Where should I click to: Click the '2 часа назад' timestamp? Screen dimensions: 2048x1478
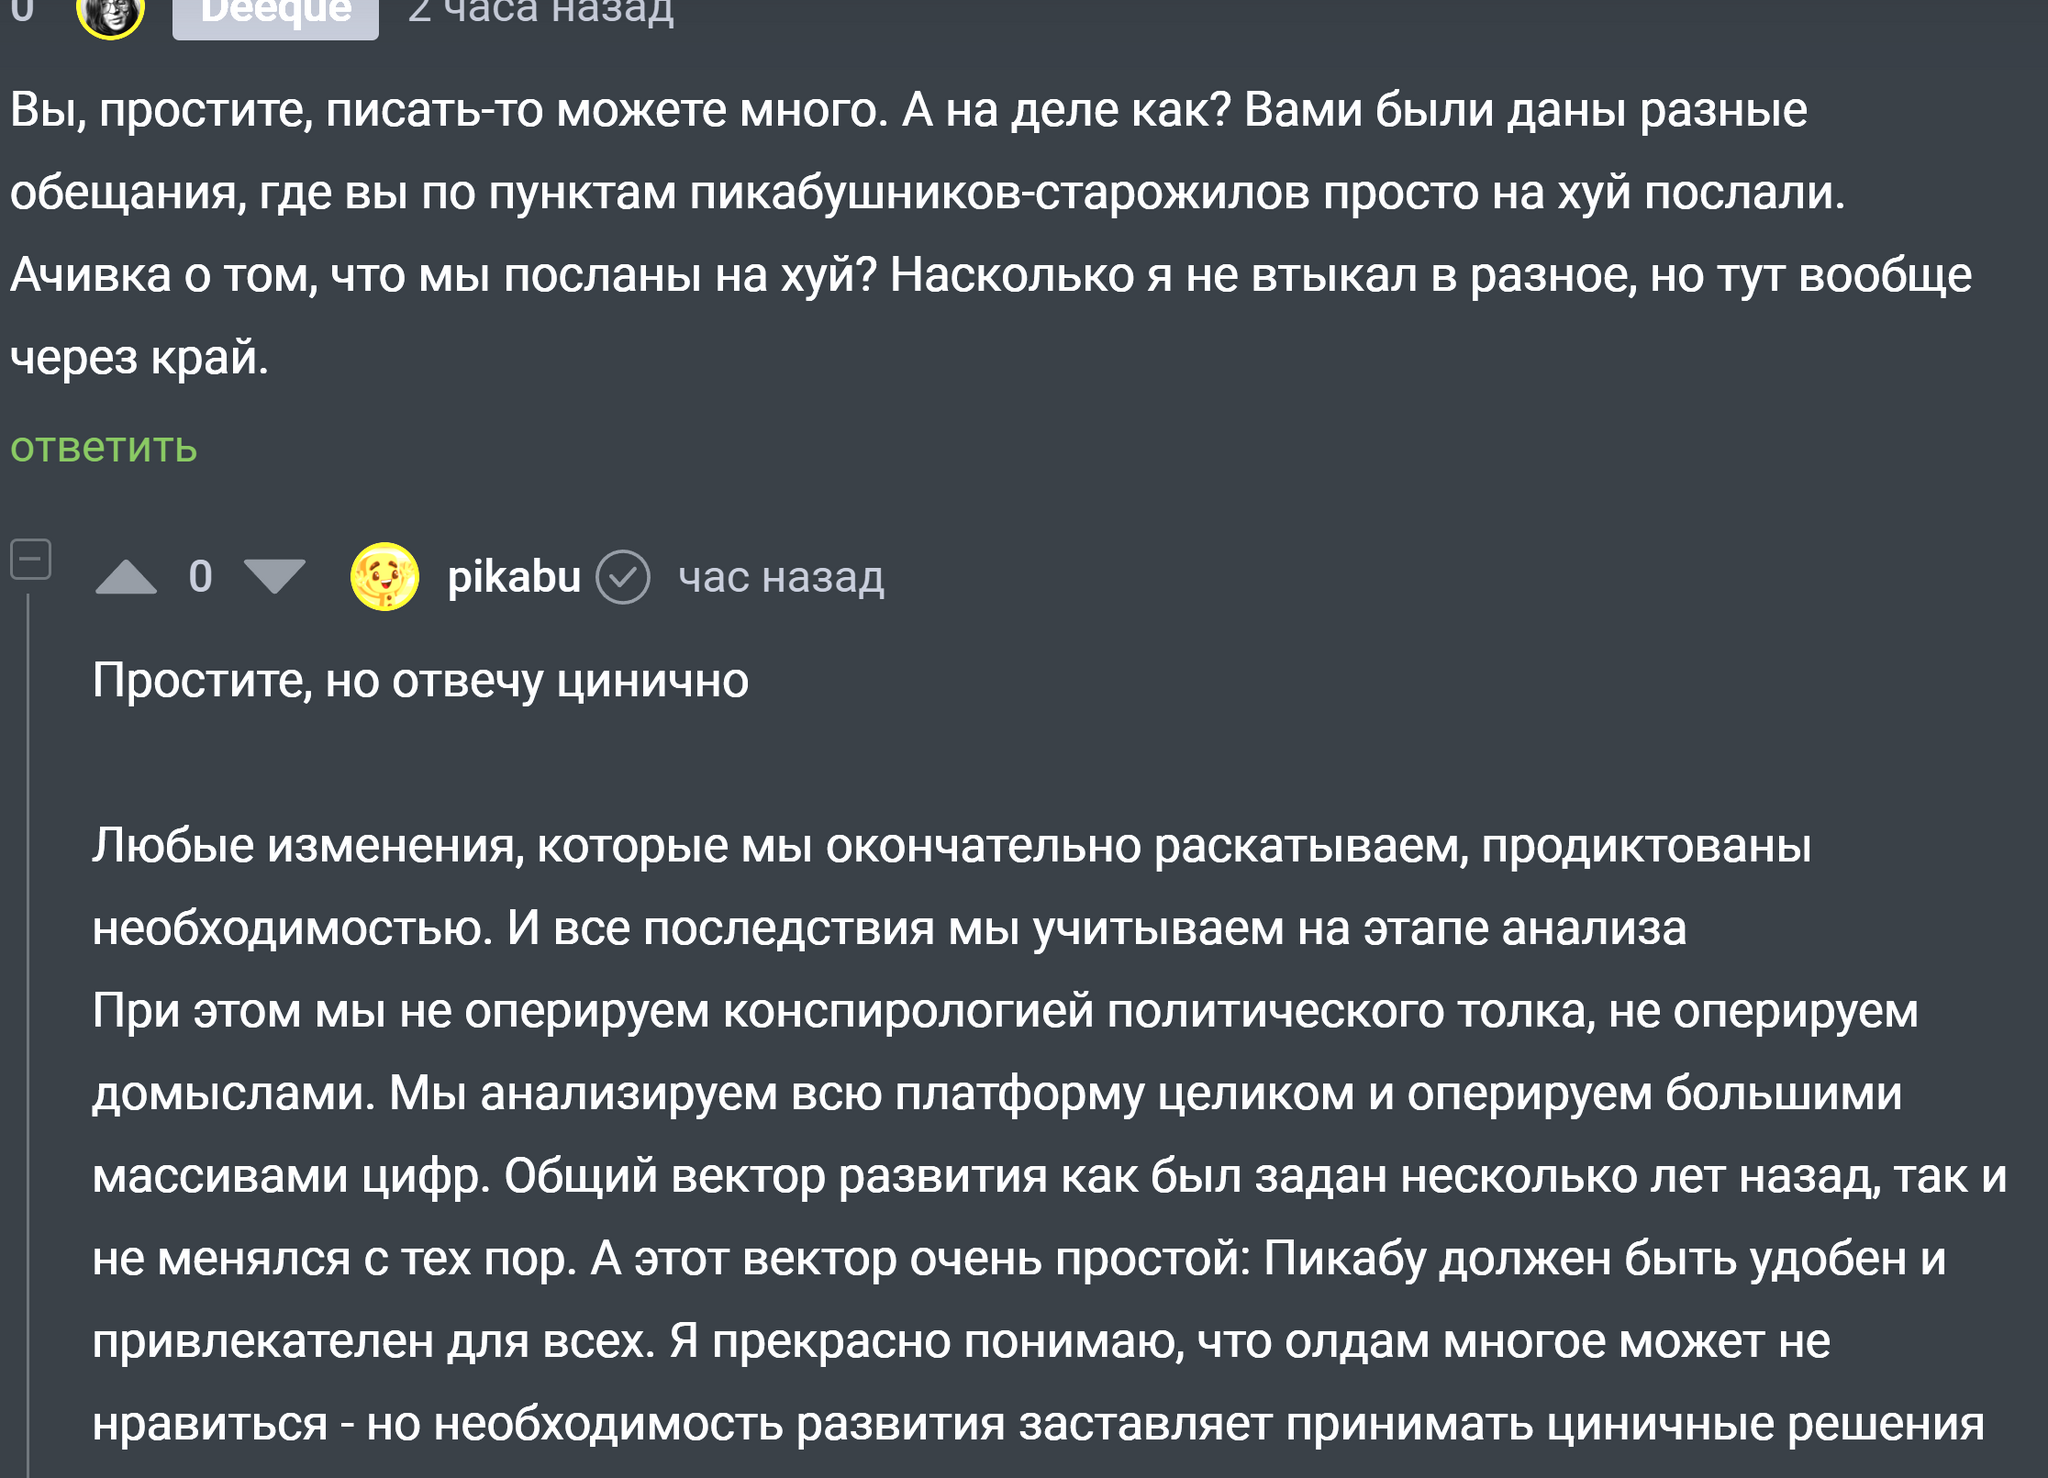[541, 12]
